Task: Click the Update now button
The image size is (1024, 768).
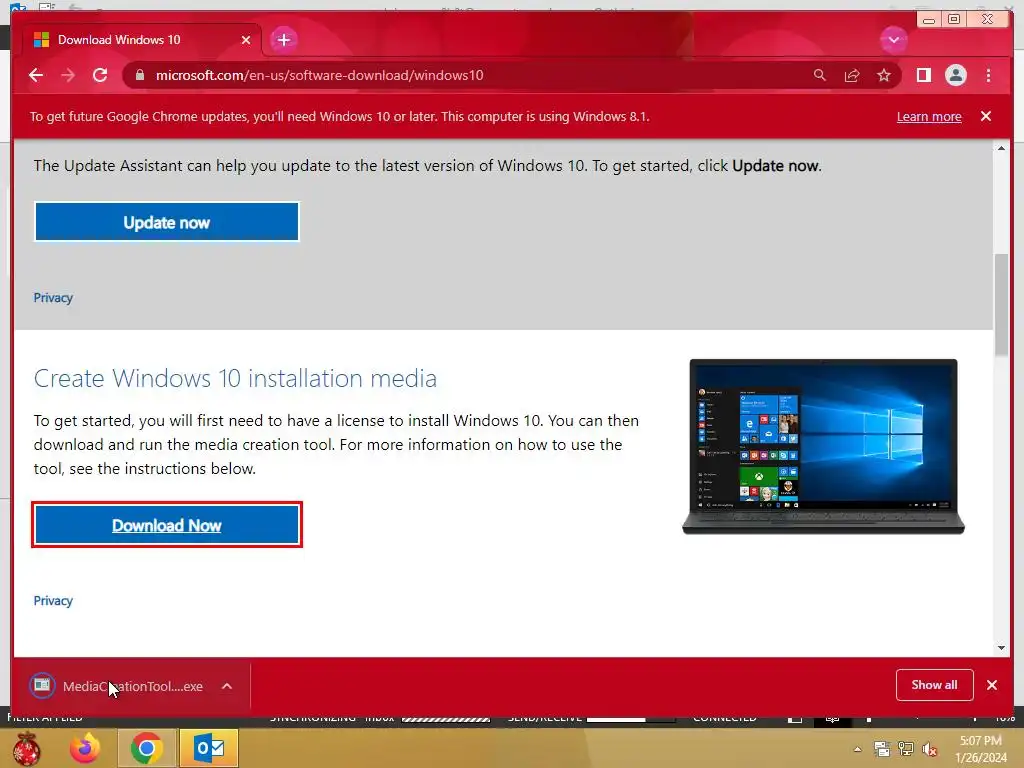Action: point(167,222)
